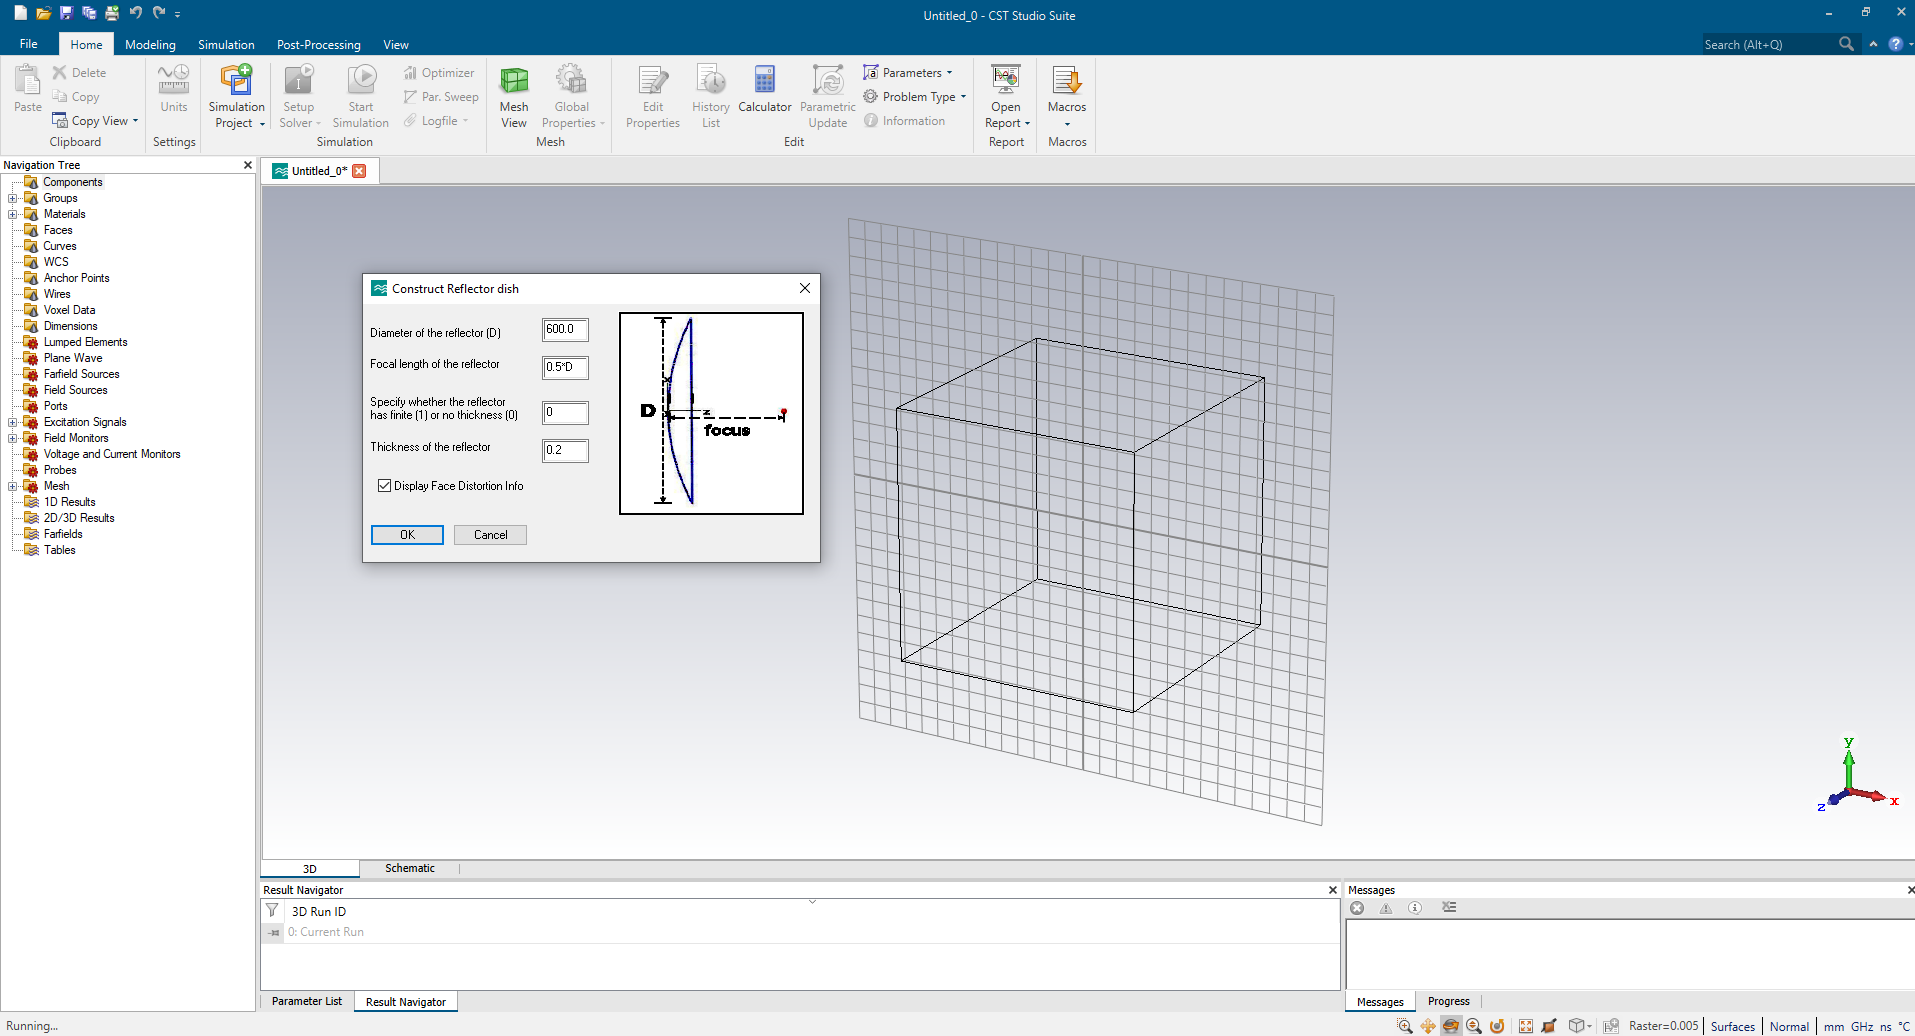Click the Diameter of the reflector field

[565, 330]
